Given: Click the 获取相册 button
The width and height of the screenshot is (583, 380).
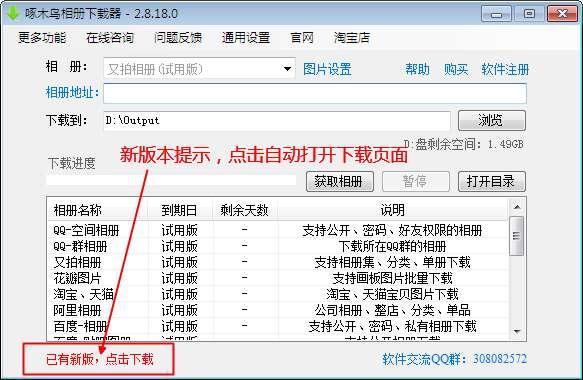Looking at the screenshot, I should (x=339, y=181).
